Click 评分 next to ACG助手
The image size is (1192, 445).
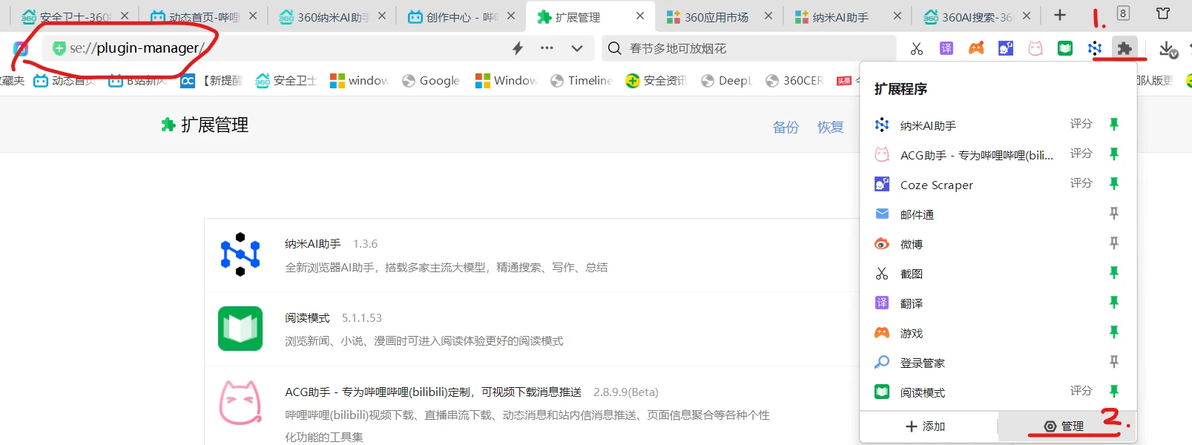pos(1081,154)
